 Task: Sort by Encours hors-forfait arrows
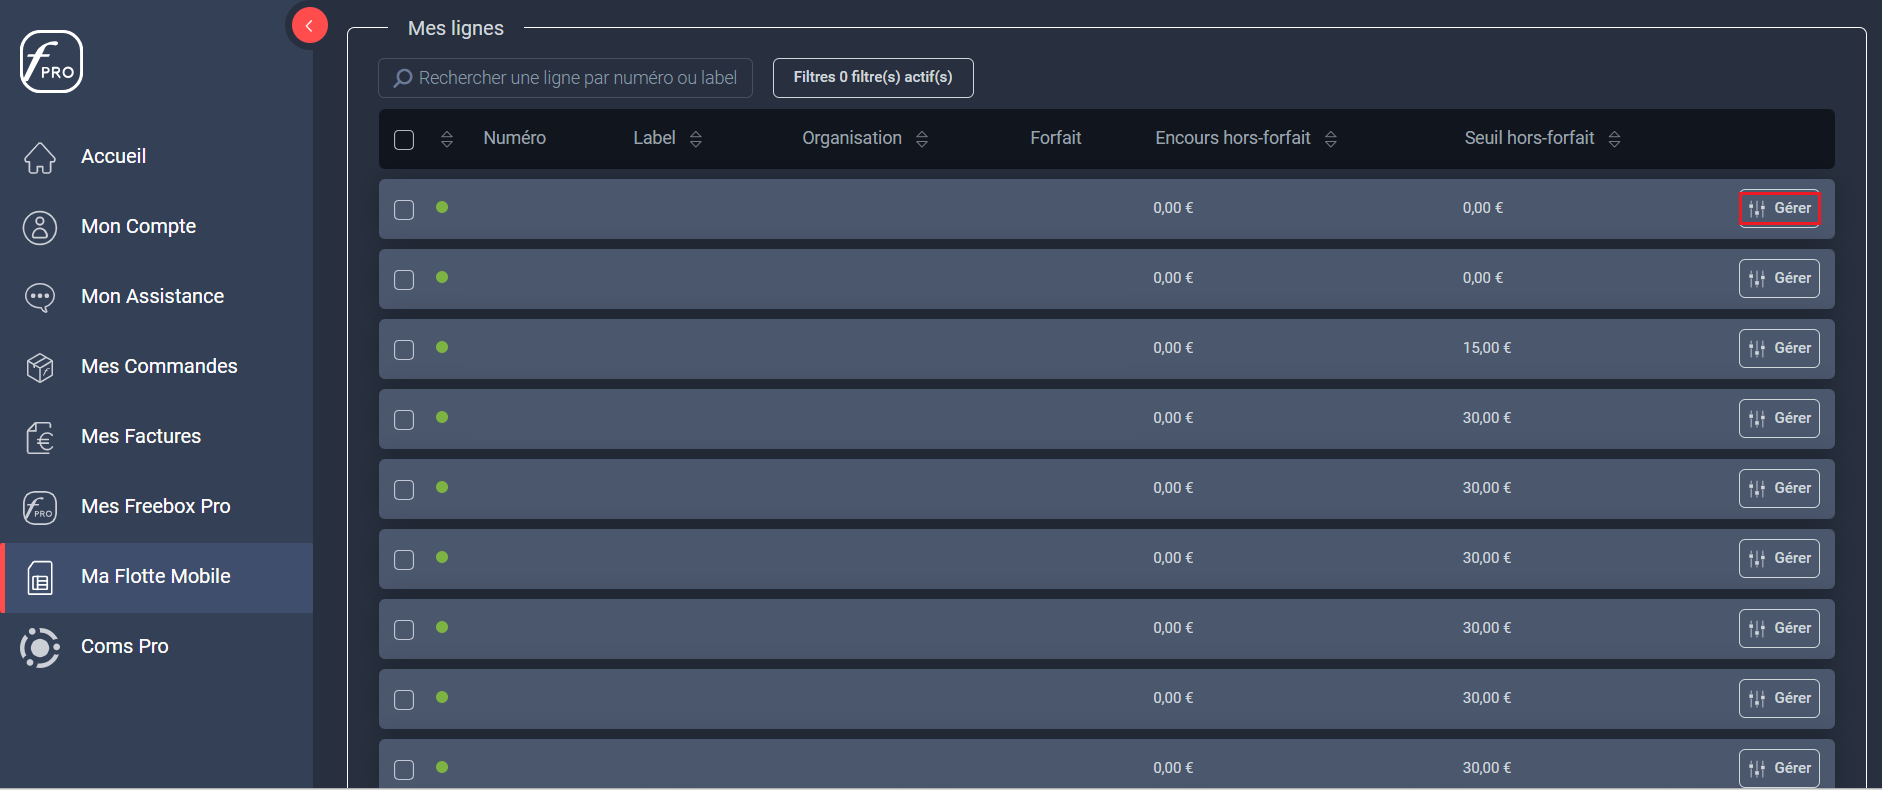1331,139
